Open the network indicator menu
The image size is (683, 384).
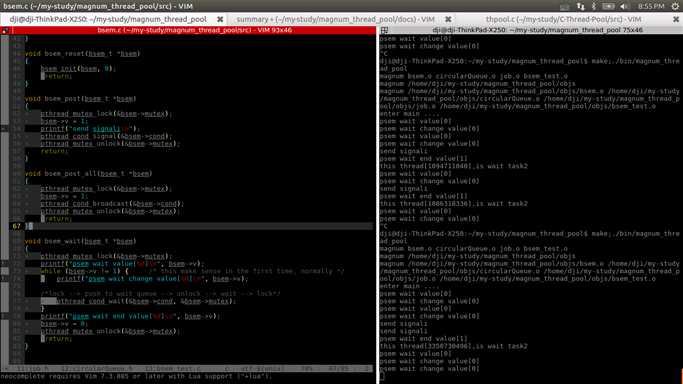pos(581,6)
